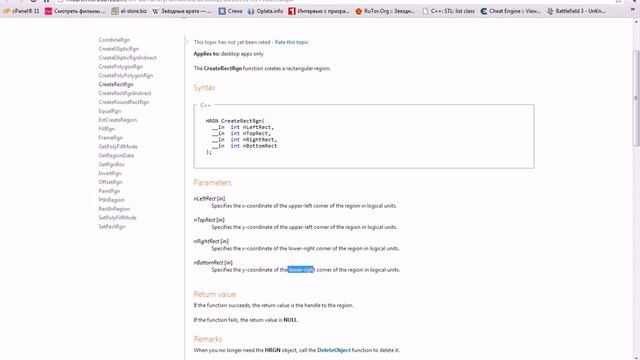Collapse the navigation pane arrow

point(186,42)
